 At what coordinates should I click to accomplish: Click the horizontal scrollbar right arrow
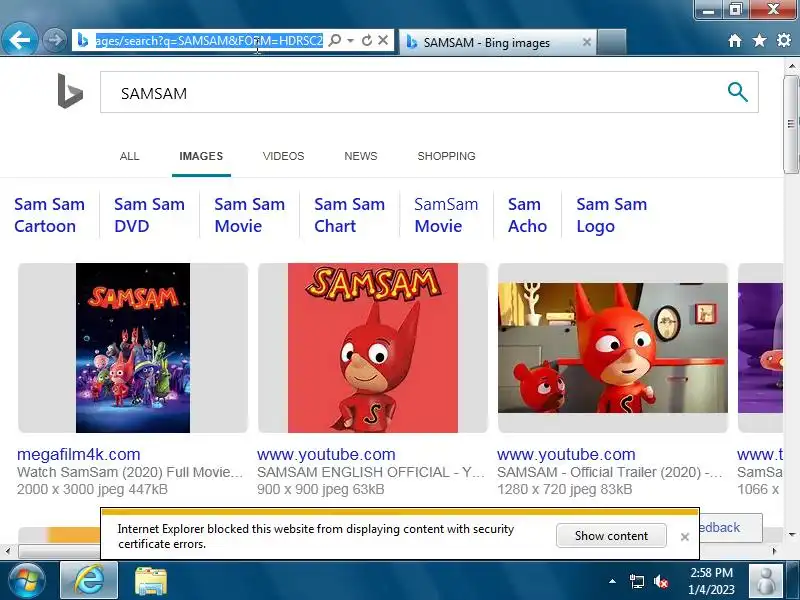click(775, 551)
